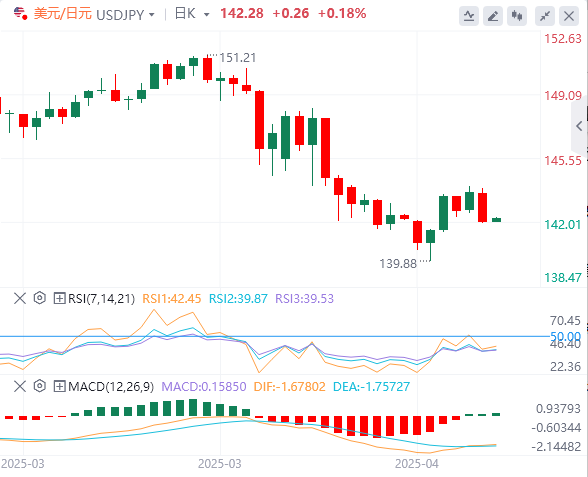Expand the side panel arrow on right edge
588x477 pixels.
[579, 126]
